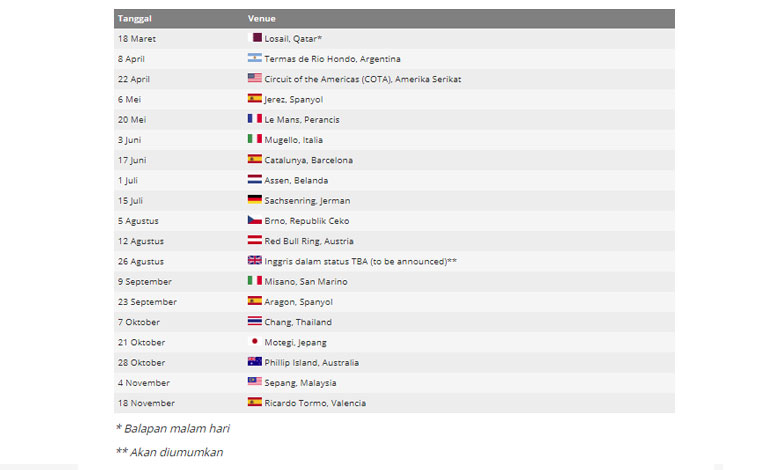Image resolution: width=780 pixels, height=470 pixels.
Task: Click the Czech flag beside Brno
Action: (255, 220)
